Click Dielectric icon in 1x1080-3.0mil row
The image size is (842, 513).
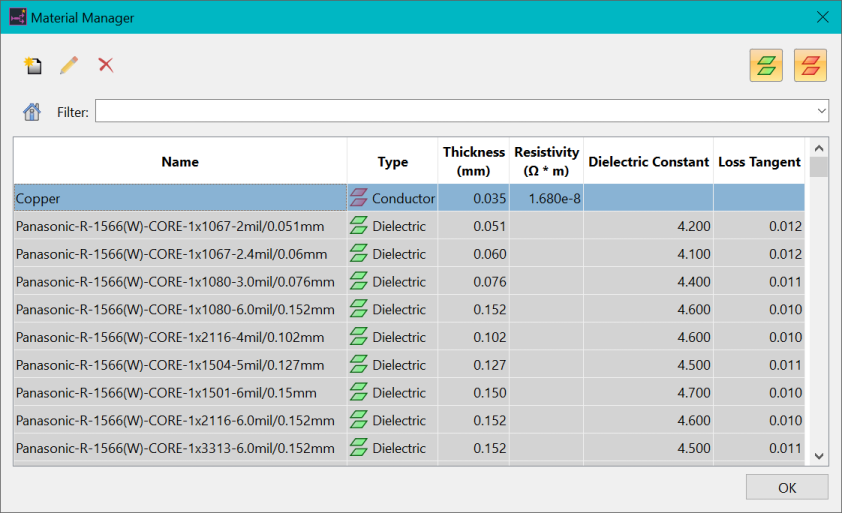click(359, 281)
